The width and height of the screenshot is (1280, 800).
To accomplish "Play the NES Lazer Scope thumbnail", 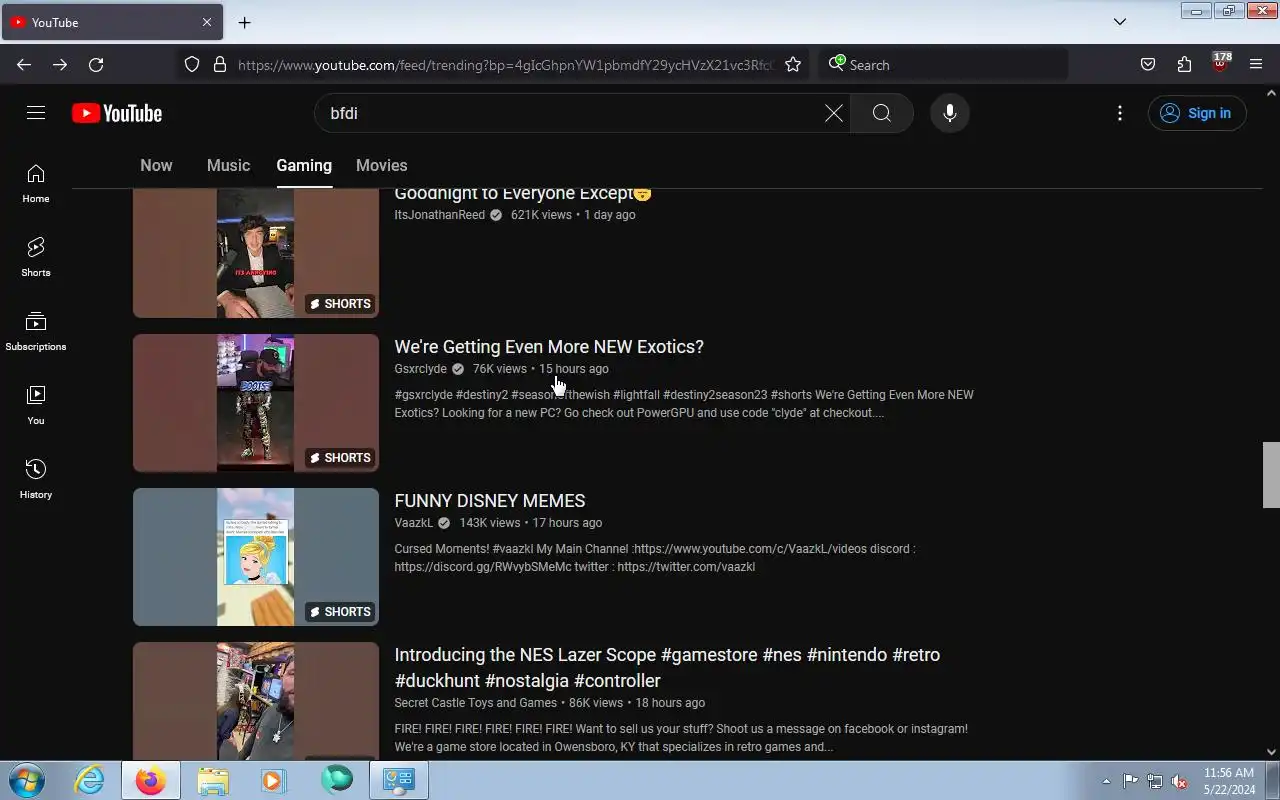I will click(256, 701).
